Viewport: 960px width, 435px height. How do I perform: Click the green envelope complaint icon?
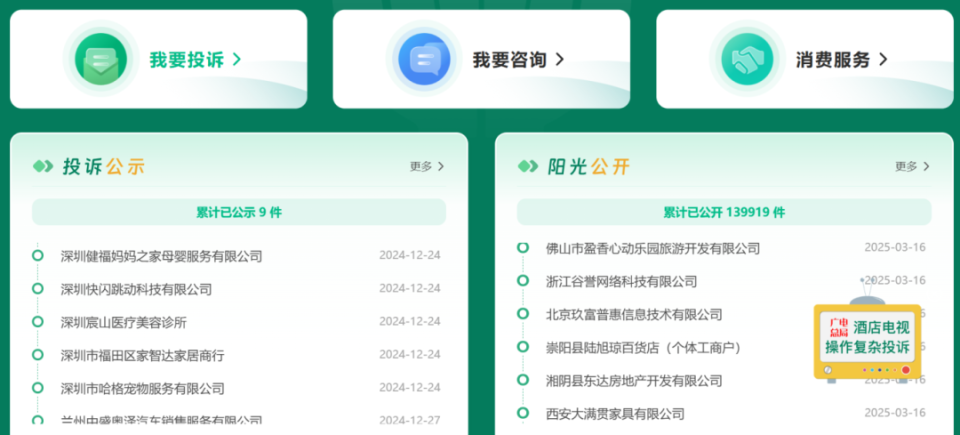[101, 59]
